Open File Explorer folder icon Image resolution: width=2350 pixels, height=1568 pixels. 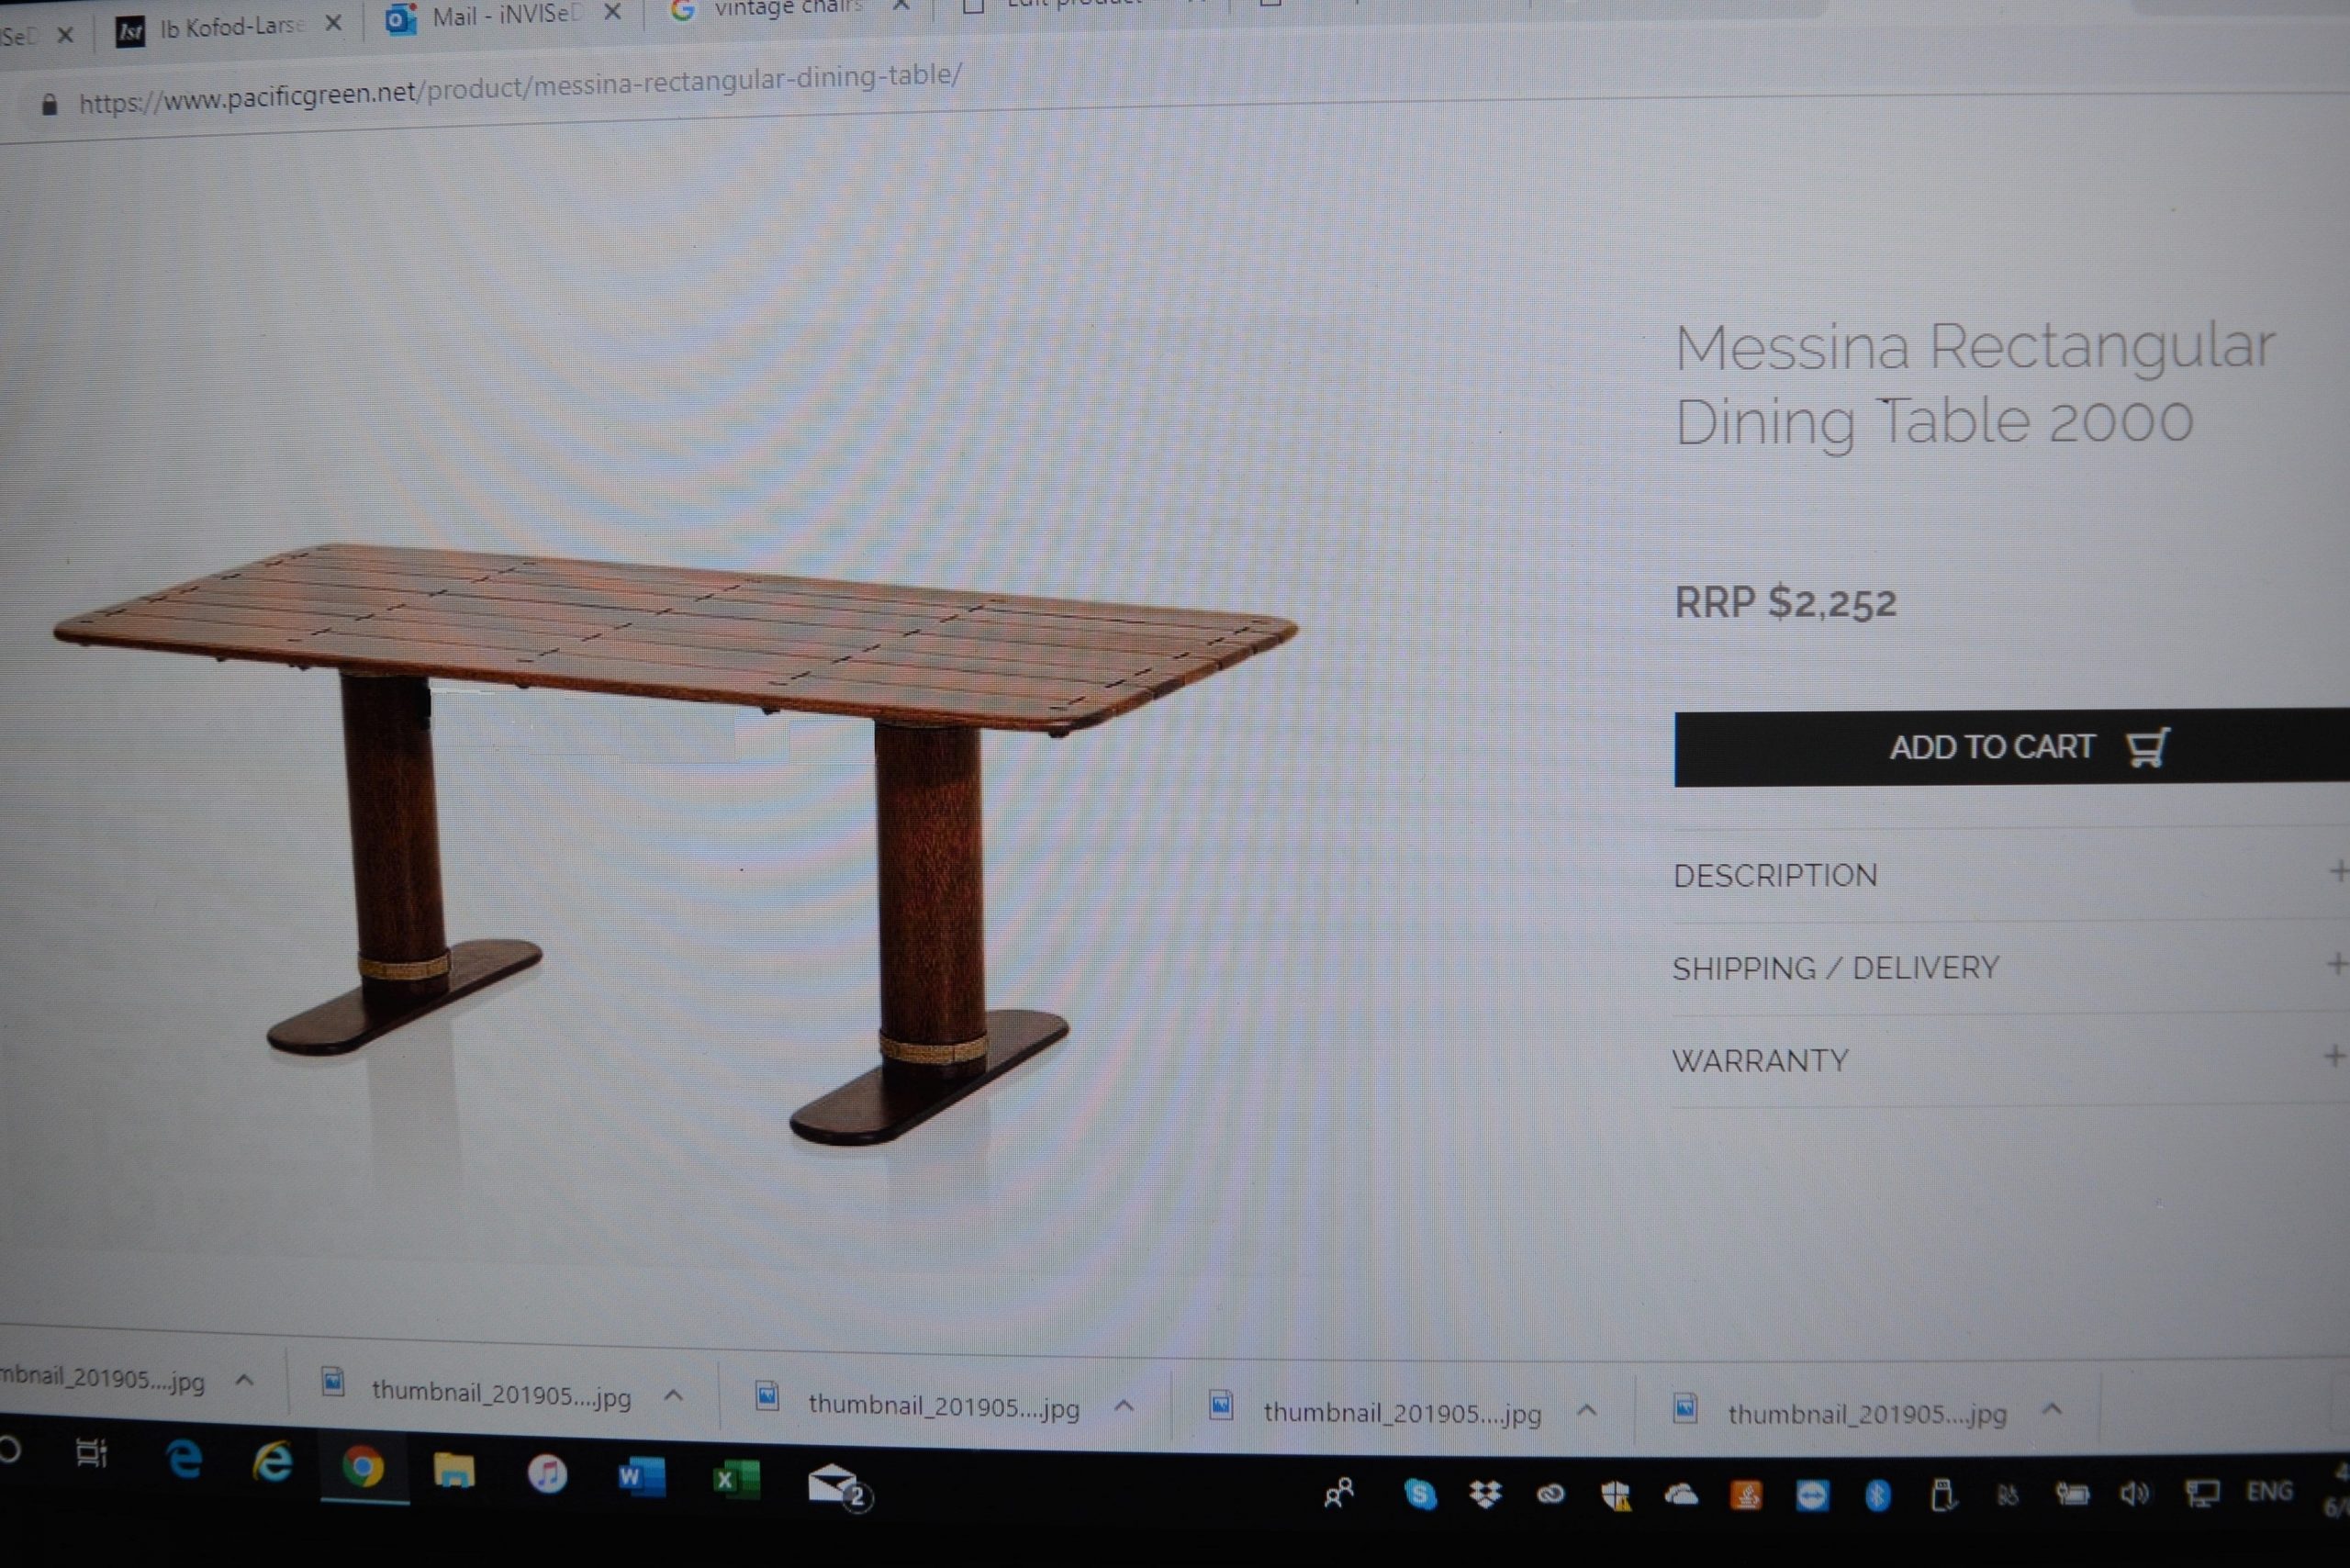tap(454, 1471)
